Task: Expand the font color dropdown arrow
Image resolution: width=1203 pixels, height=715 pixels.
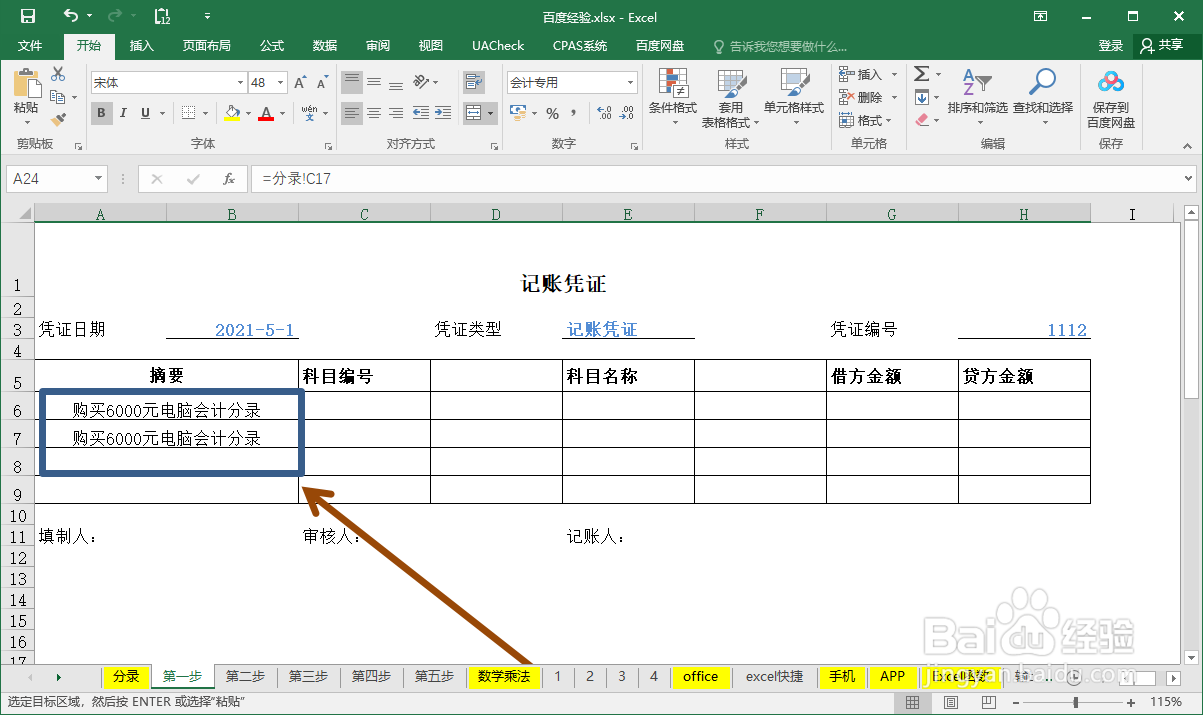Action: click(281, 113)
